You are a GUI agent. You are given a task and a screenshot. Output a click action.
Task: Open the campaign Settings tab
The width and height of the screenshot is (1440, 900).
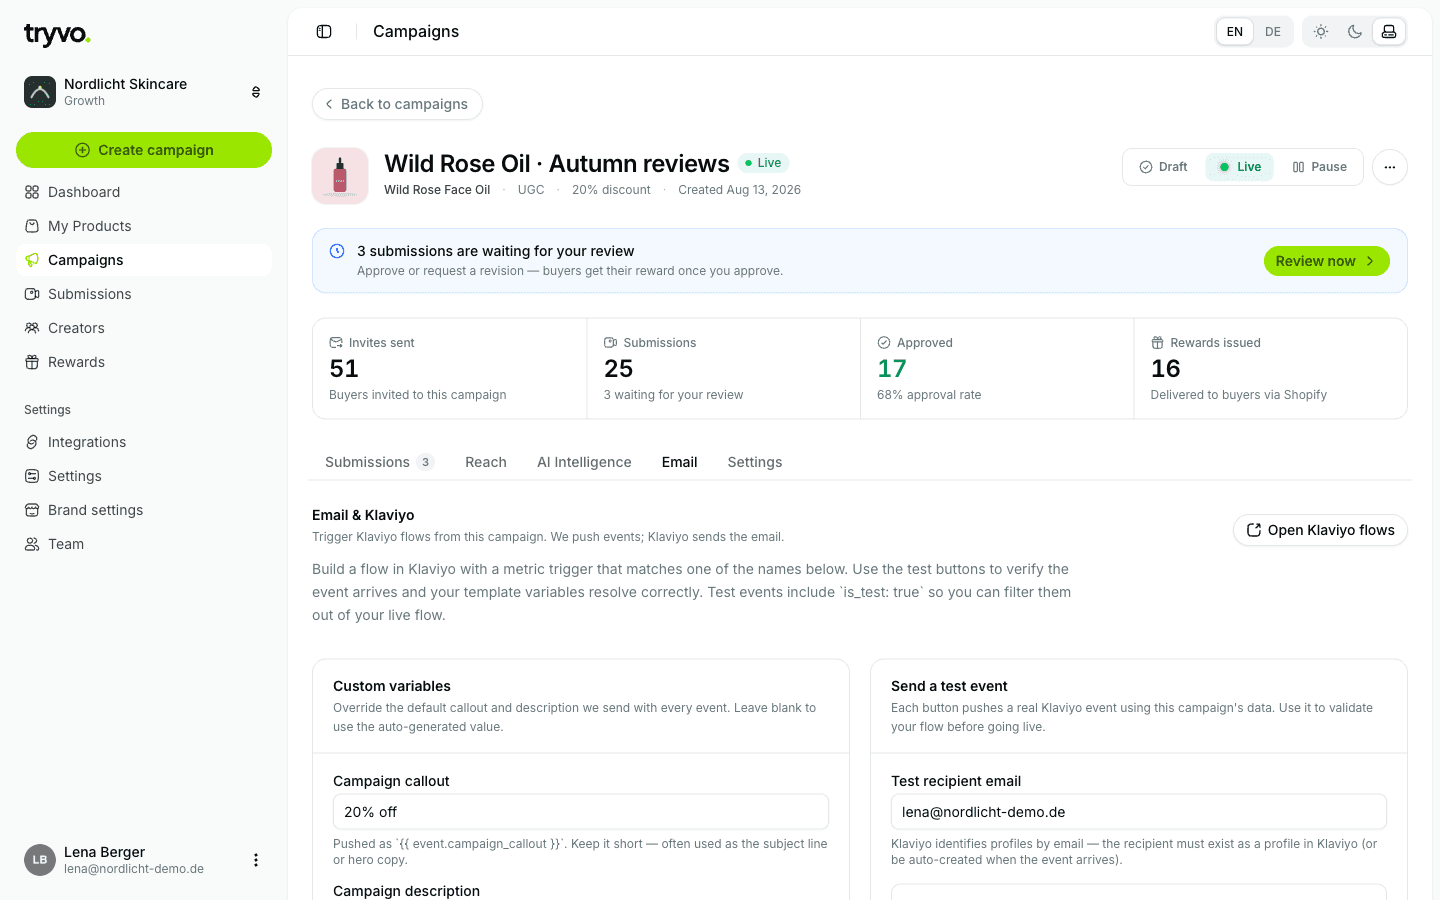click(x=755, y=462)
